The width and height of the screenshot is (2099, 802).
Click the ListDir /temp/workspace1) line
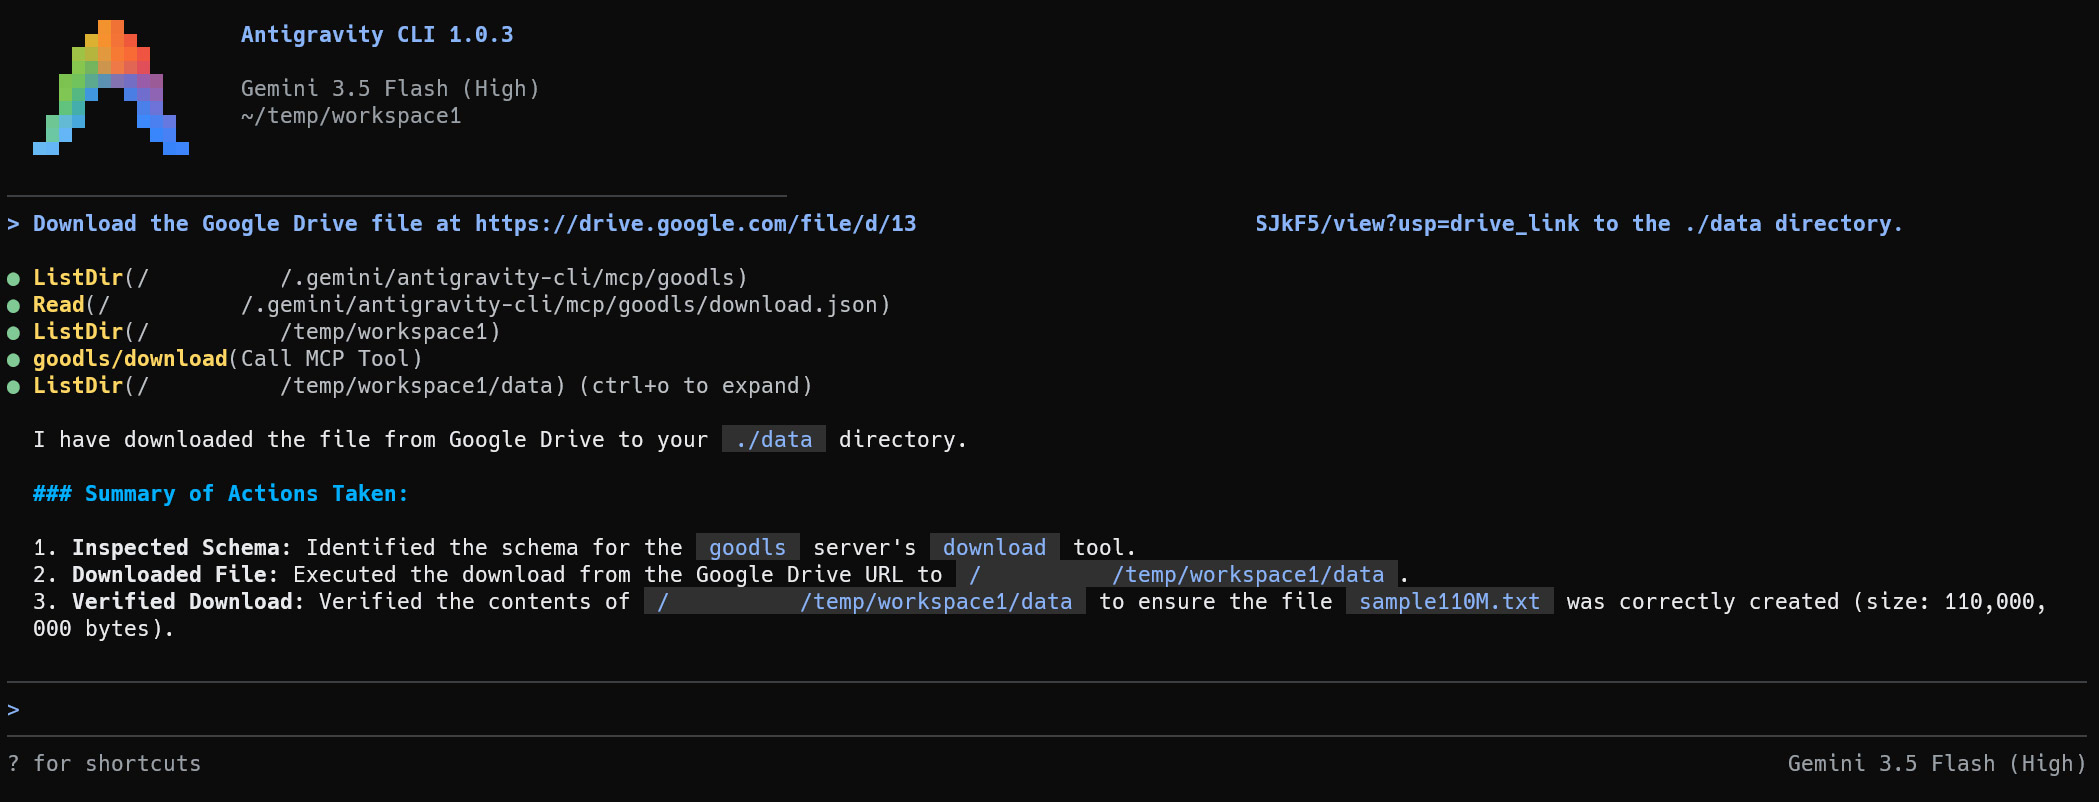(267, 332)
